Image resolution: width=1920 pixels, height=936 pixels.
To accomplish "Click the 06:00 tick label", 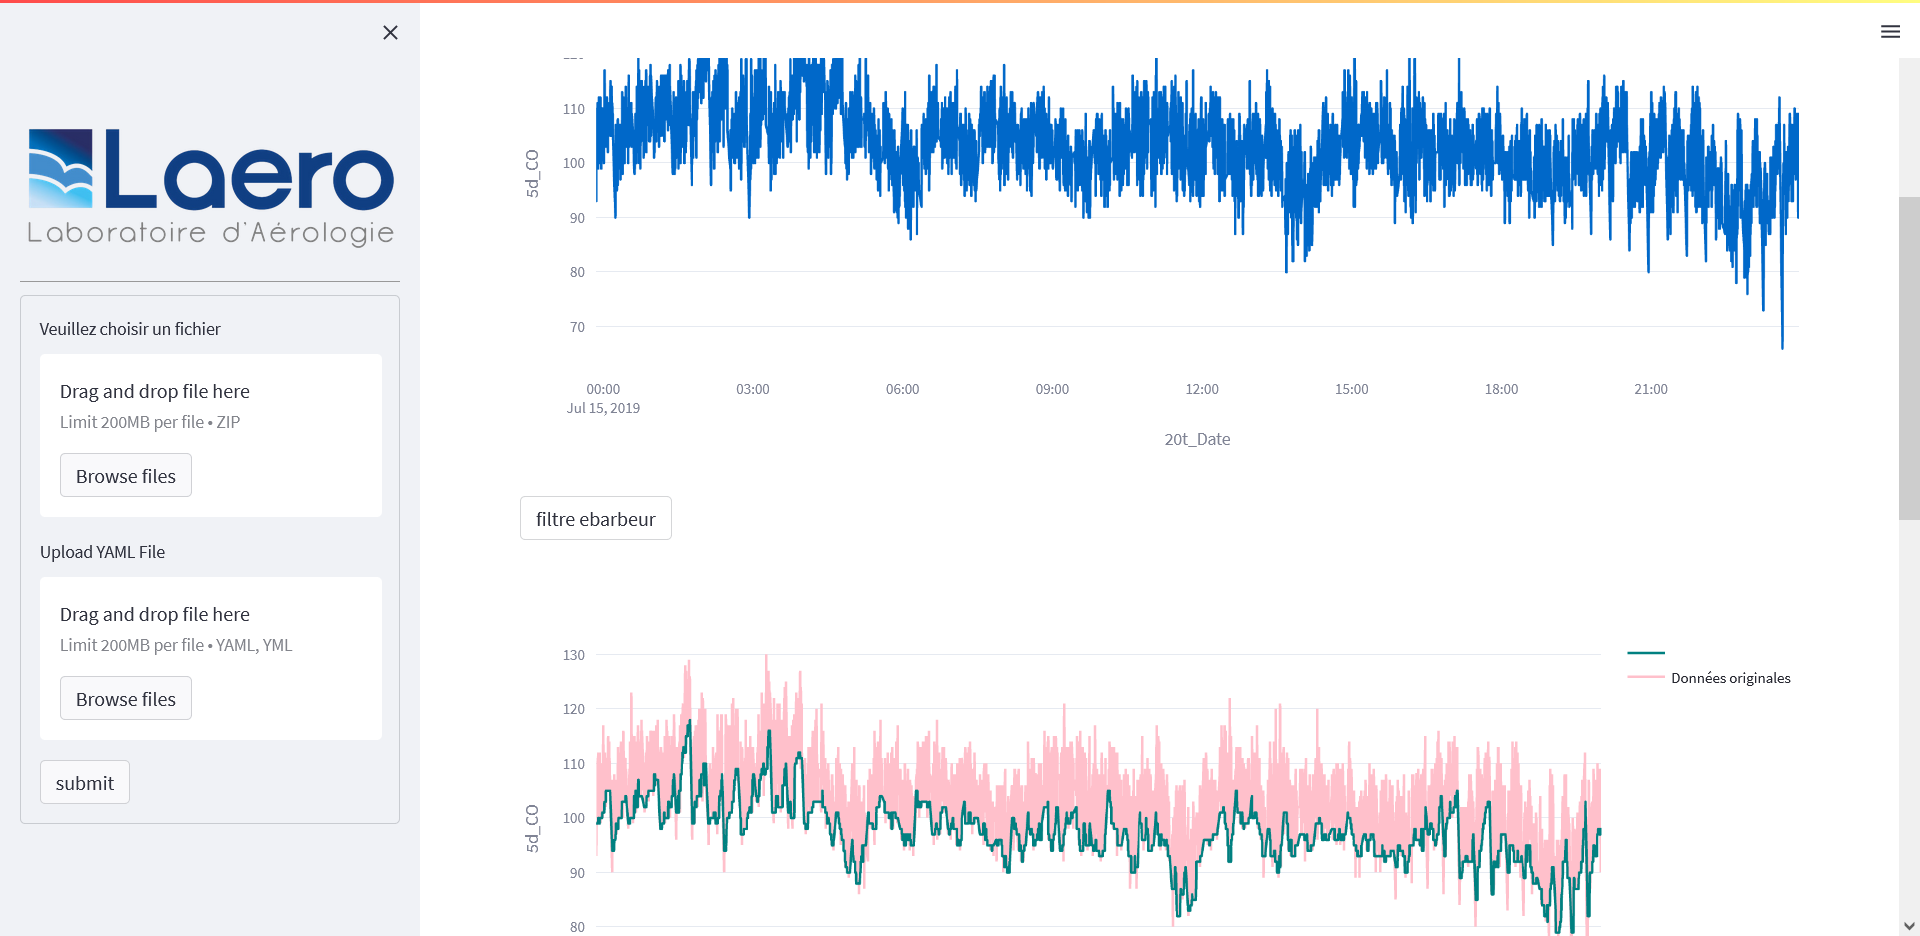I will [x=902, y=389].
